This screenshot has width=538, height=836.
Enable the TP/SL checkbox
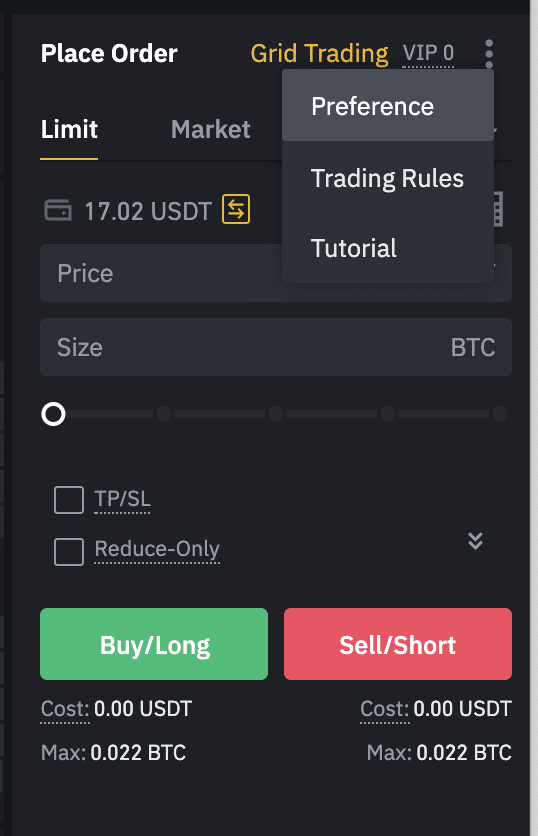(69, 500)
